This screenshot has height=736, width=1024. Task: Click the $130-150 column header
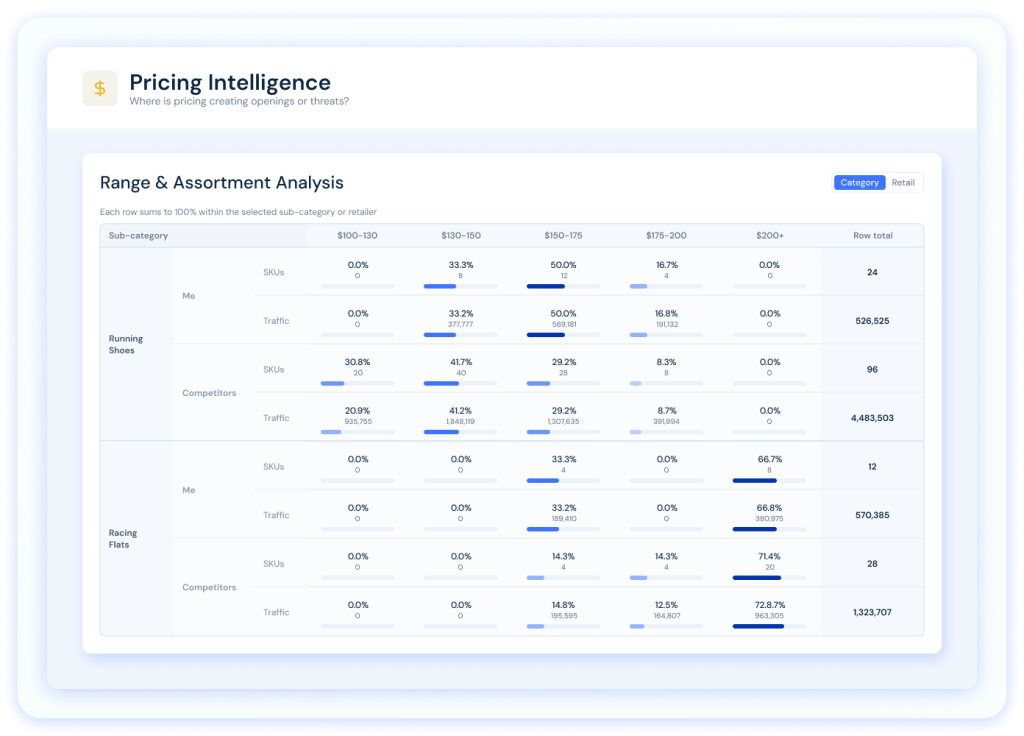point(461,236)
